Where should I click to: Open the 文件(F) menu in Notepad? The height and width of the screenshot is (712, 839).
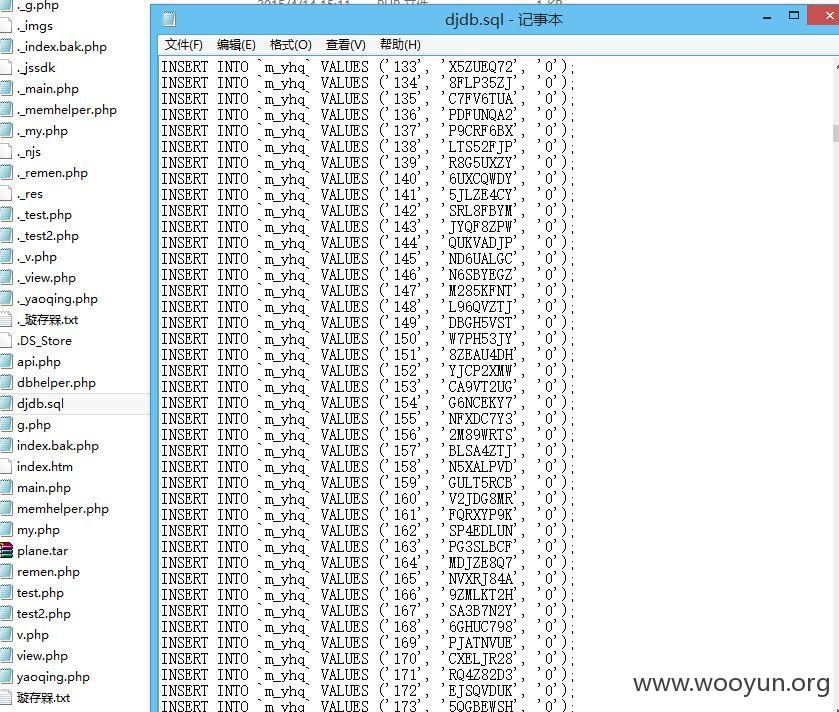184,45
